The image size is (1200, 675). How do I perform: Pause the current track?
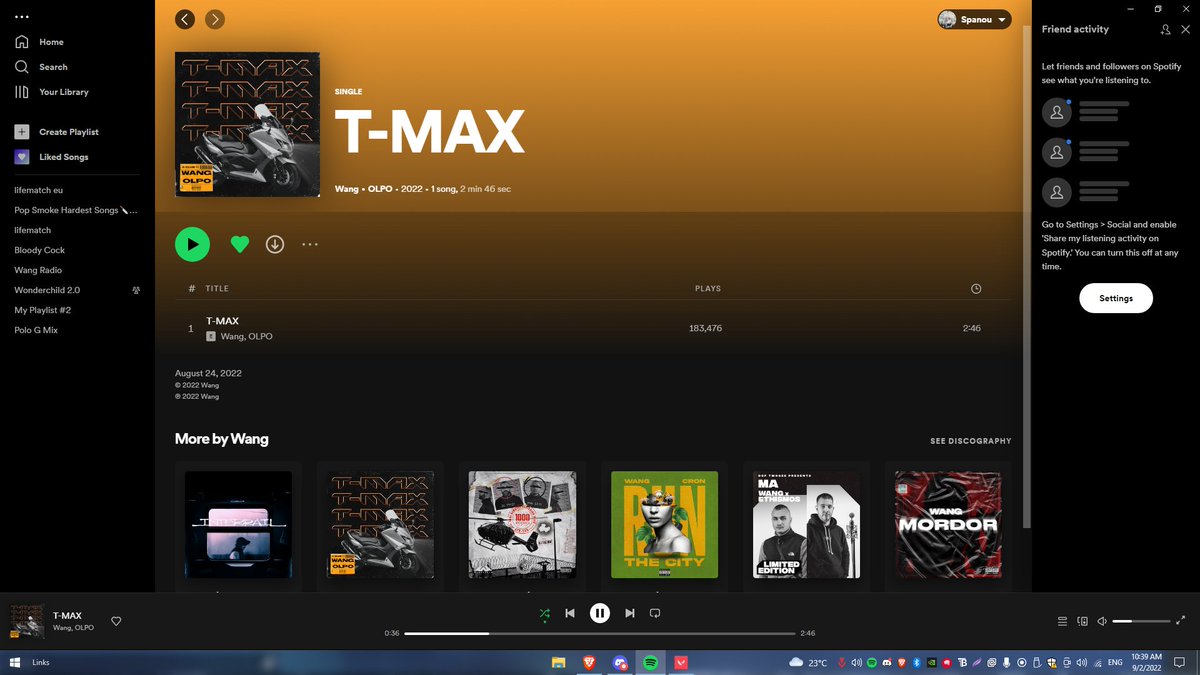599,613
